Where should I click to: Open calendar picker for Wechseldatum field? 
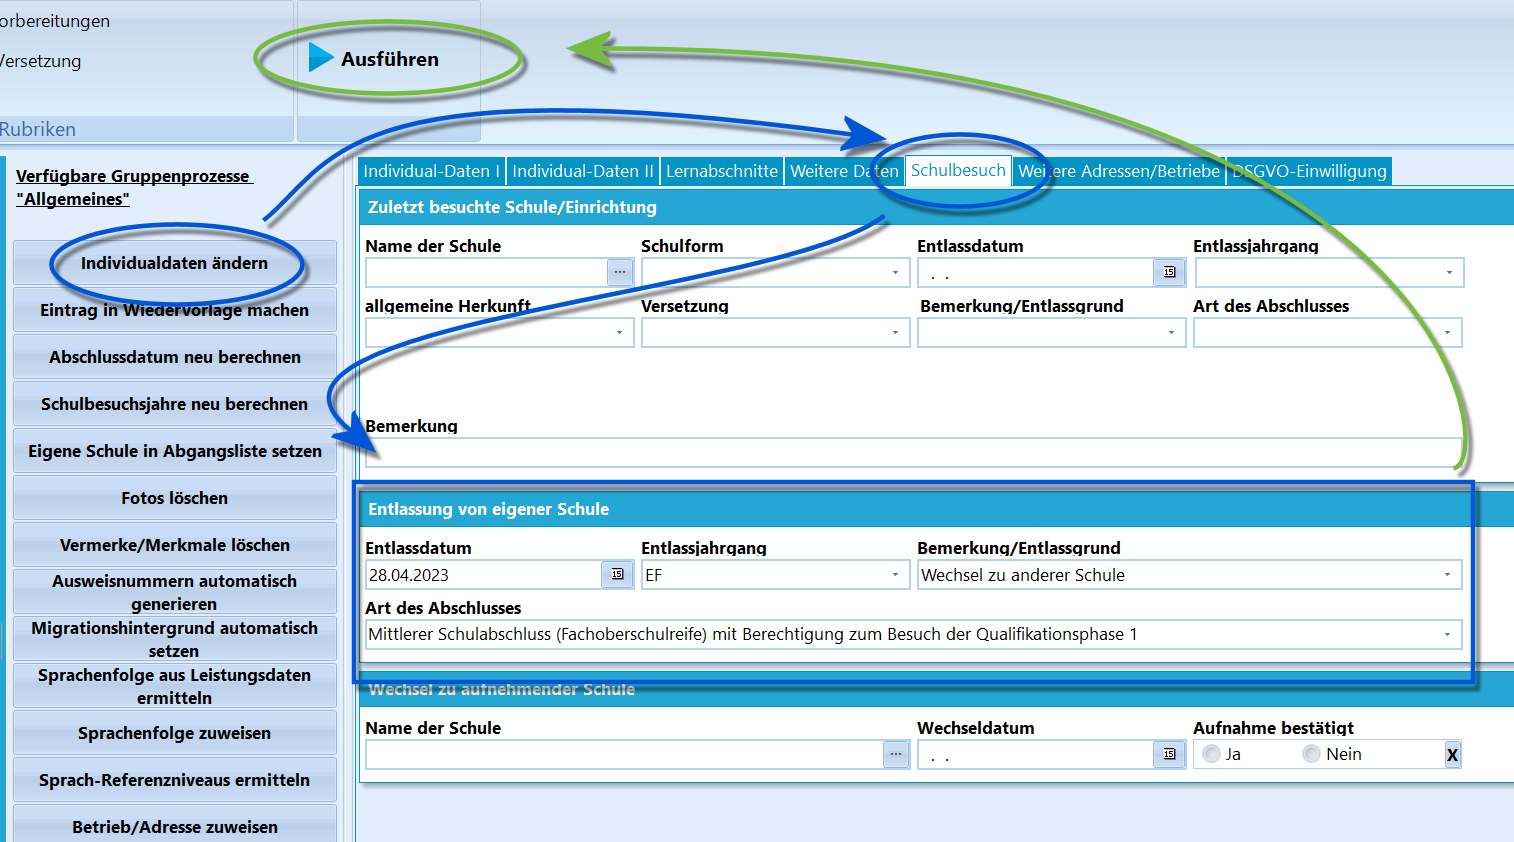1169,754
